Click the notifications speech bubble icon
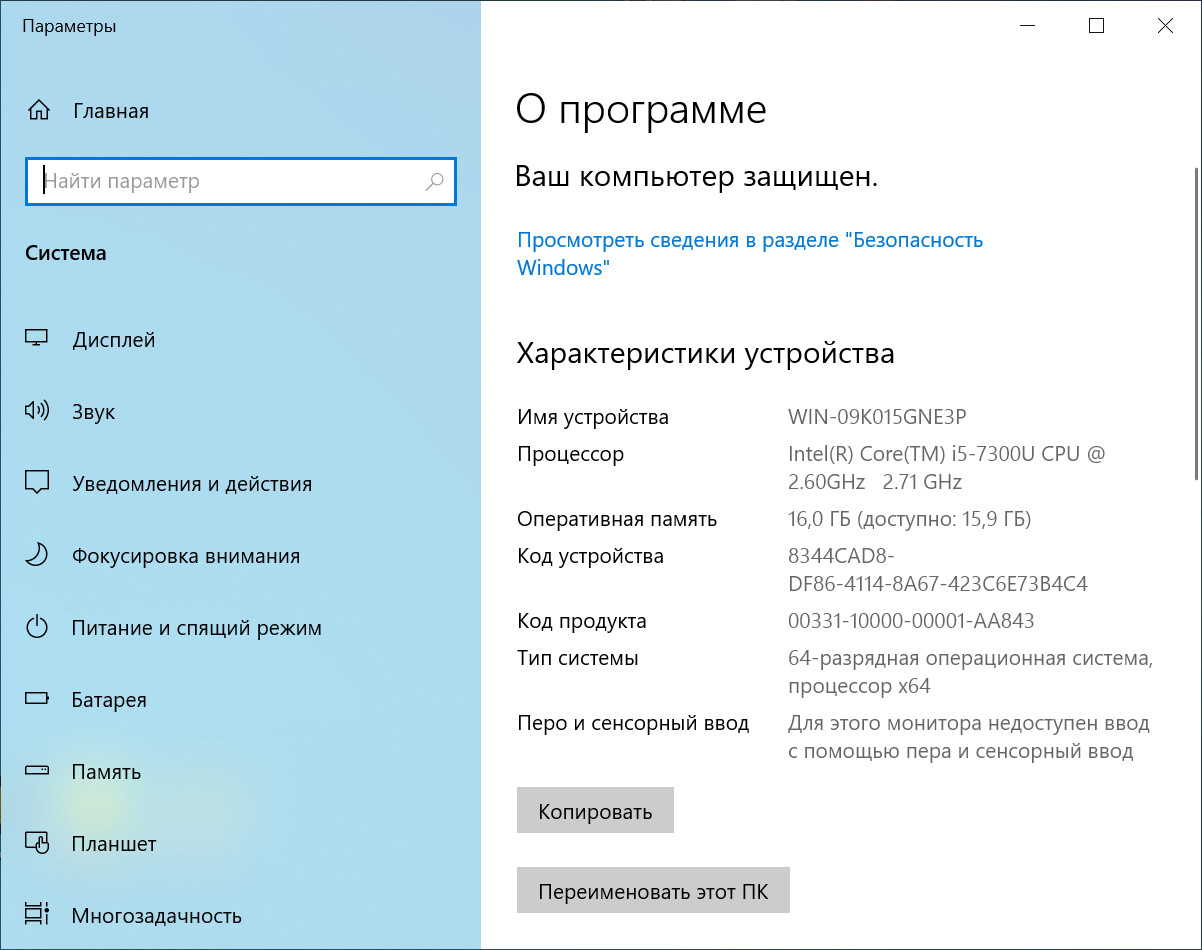 (x=37, y=484)
